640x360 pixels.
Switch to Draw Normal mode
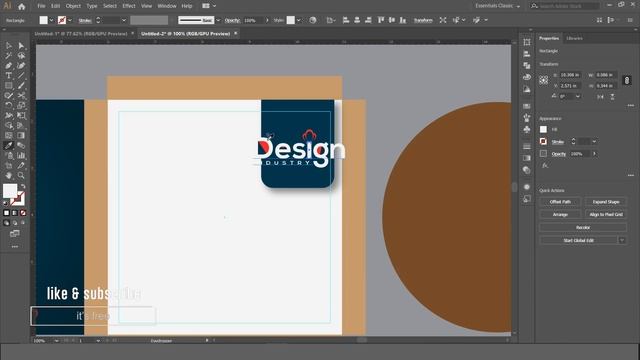pos(6,223)
